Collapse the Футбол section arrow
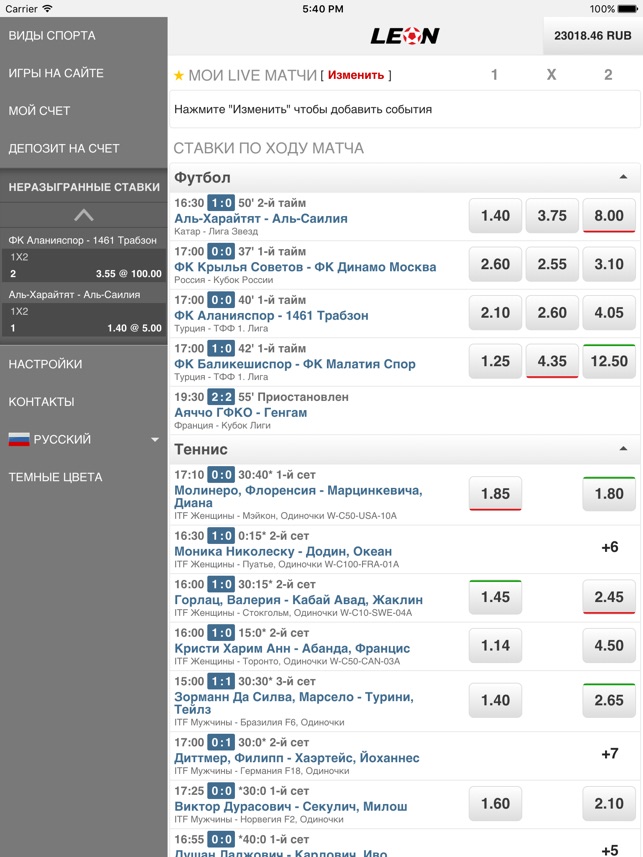 pos(623,177)
